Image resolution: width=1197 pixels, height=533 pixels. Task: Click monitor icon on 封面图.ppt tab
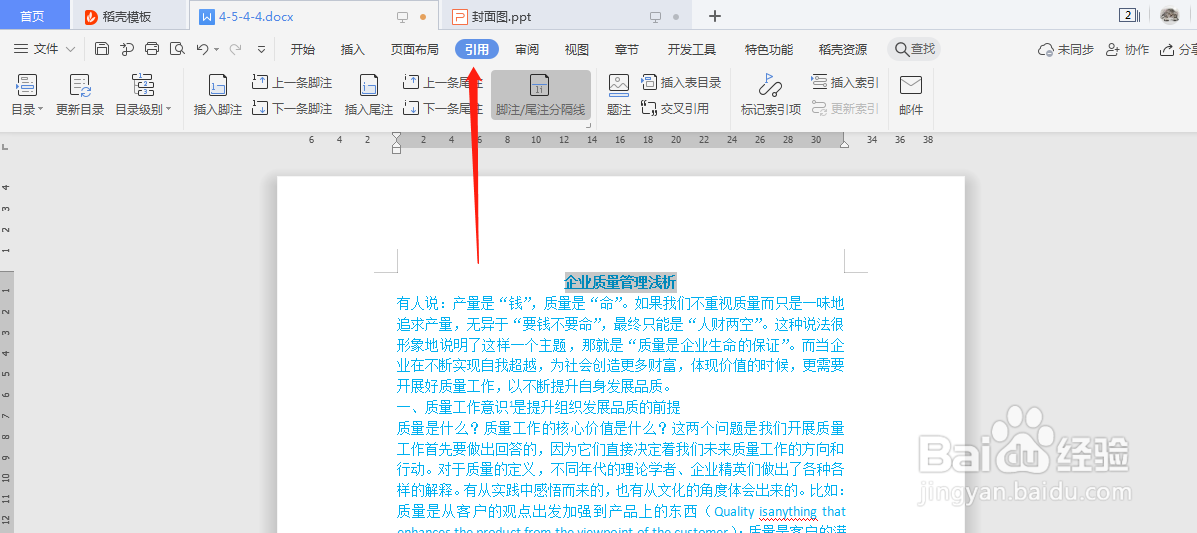[655, 17]
